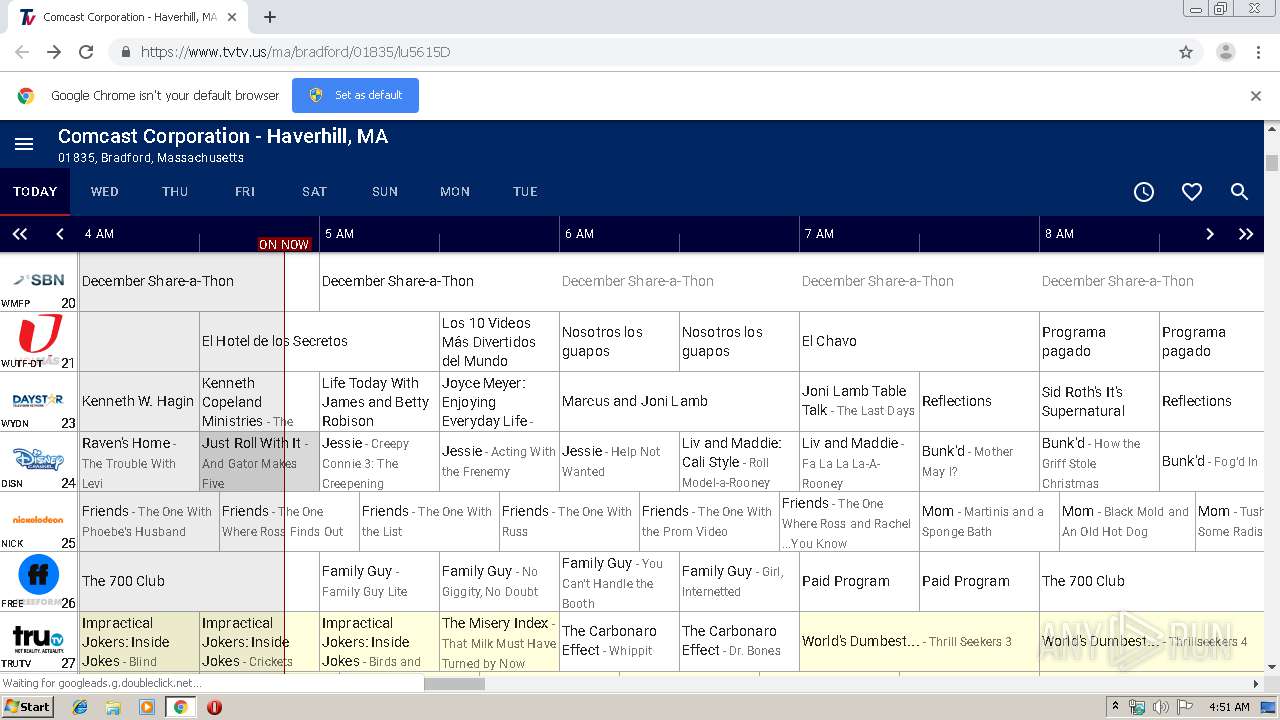
Task: Open Liv and Maddie: Cali Style listing
Action: [x=739, y=462]
